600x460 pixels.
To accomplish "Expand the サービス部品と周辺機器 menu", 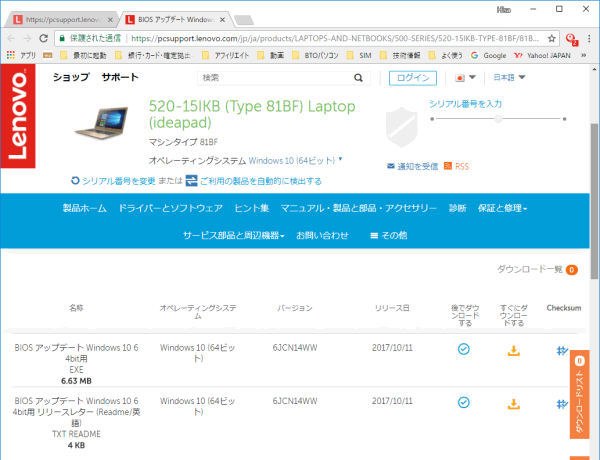I will click(233, 235).
